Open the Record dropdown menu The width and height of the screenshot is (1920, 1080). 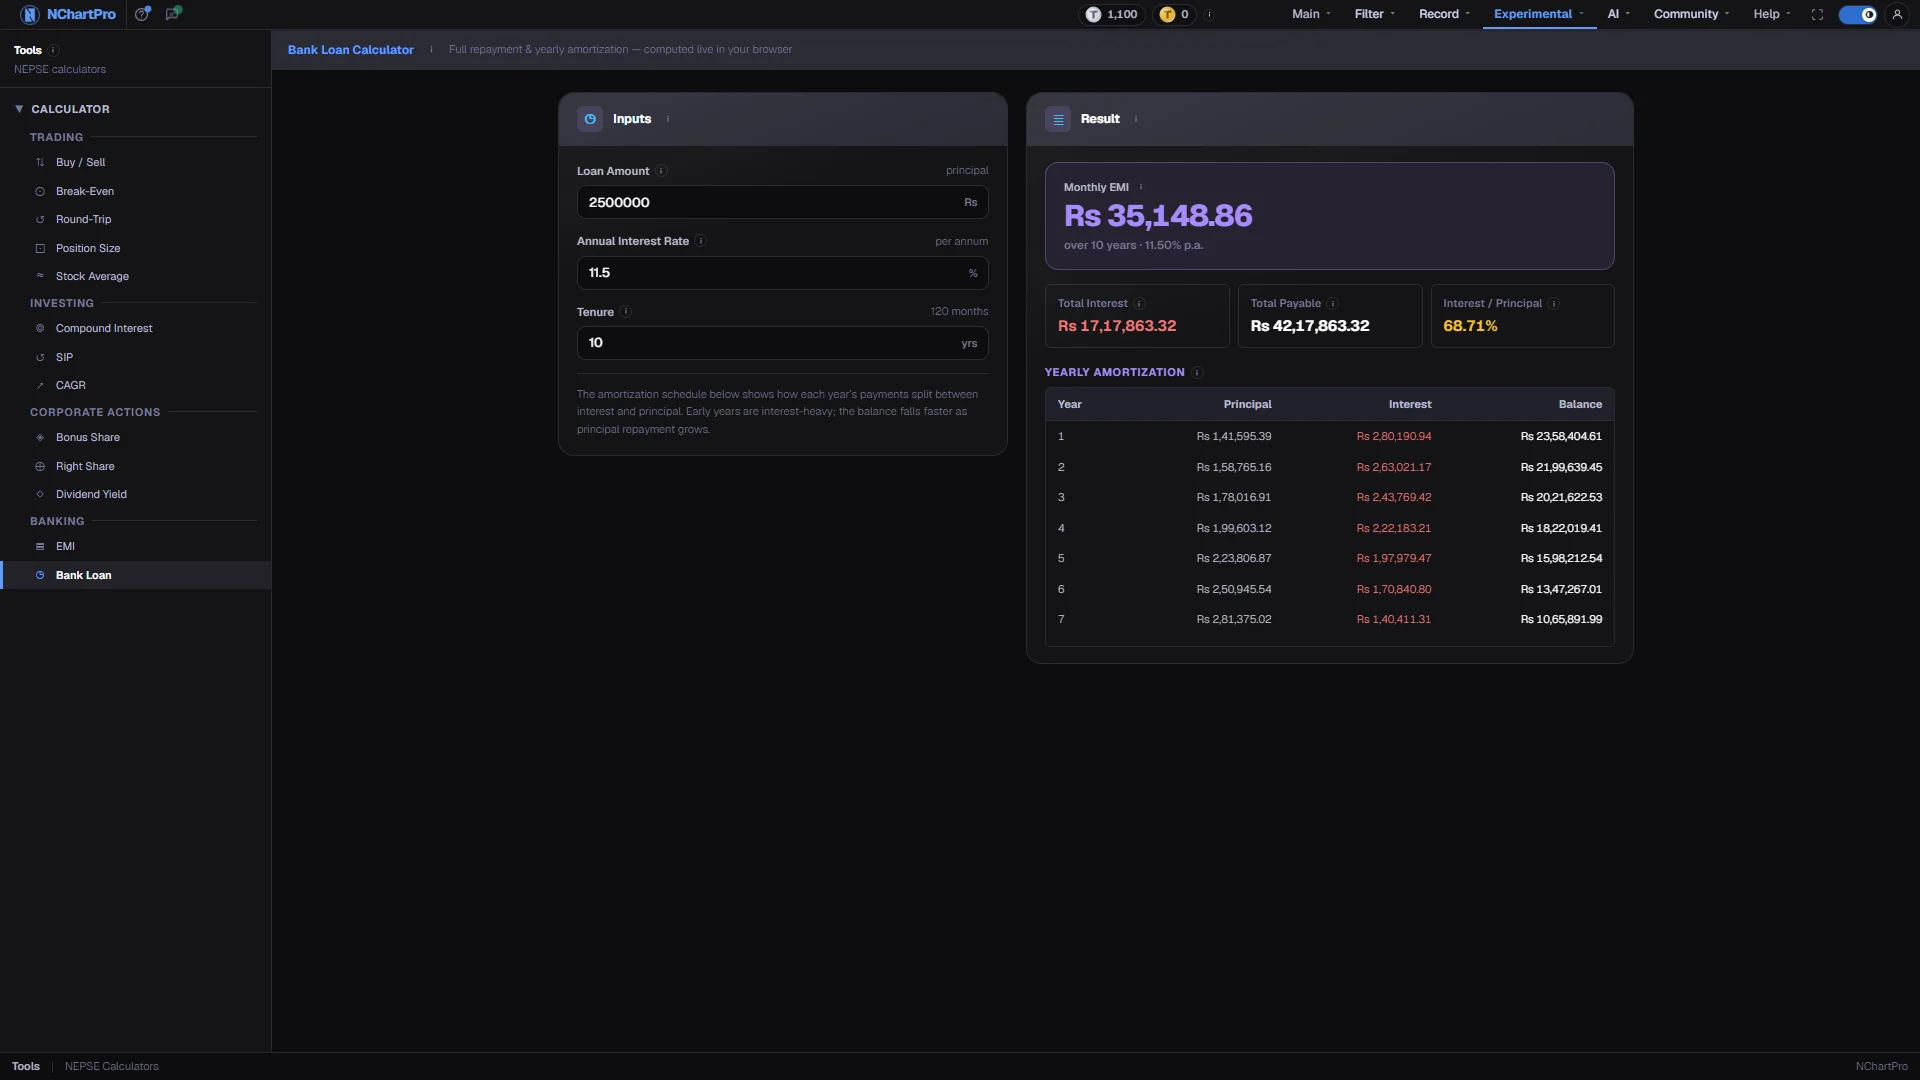click(x=1444, y=14)
